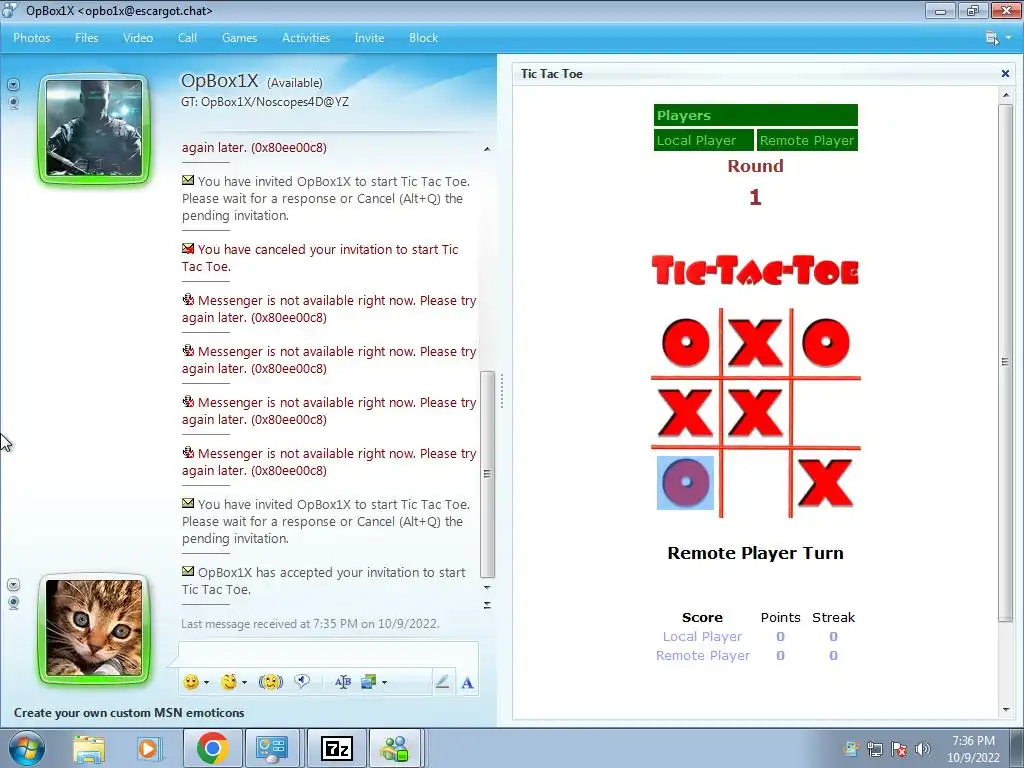The width and height of the screenshot is (1024, 768).
Task: Expand options arrow beside OpBox1X's picture
Action: [x=14, y=85]
